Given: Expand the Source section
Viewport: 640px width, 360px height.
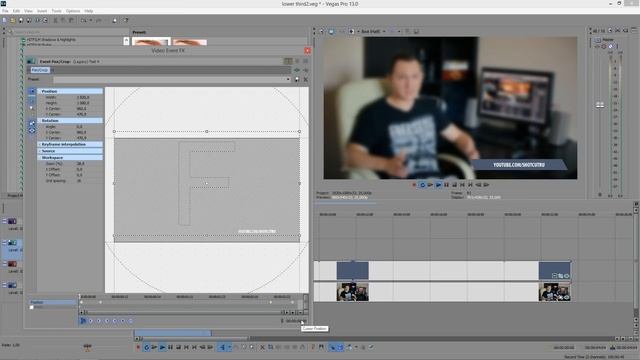Looking at the screenshot, I should 70,151.
